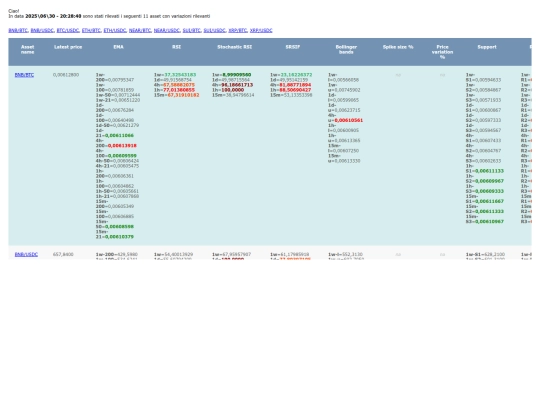Click the Support 15m-S3 value 0,00610967
Image resolution: width=540 pixels, height=405 pixels.
point(489,222)
